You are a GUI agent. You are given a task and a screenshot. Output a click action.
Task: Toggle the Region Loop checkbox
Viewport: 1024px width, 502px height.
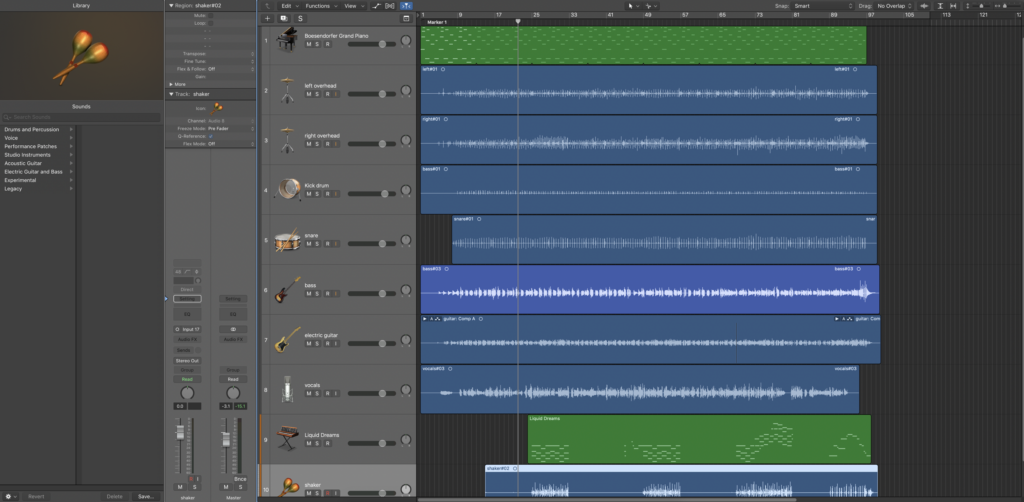click(x=210, y=23)
